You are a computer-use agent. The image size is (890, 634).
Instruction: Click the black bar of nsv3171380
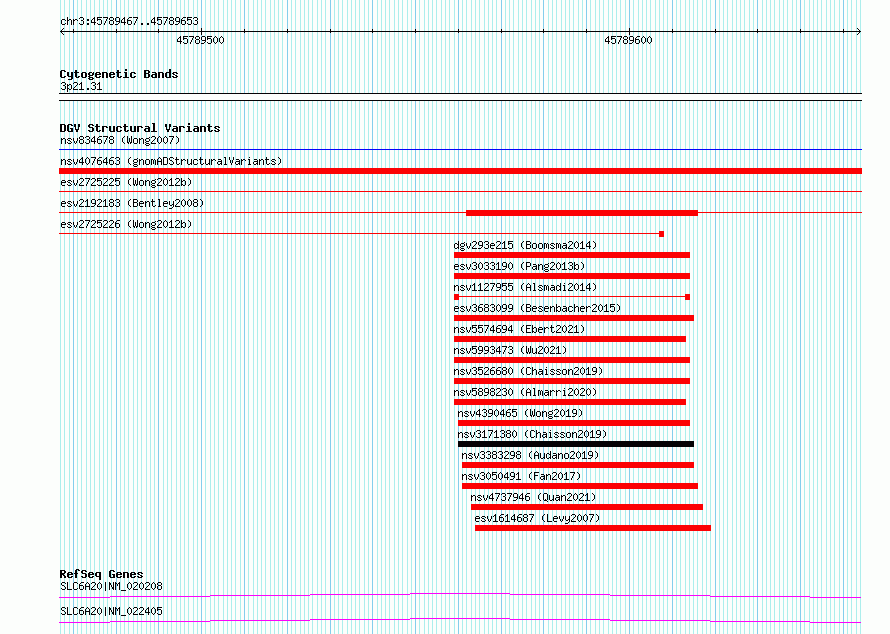576,444
